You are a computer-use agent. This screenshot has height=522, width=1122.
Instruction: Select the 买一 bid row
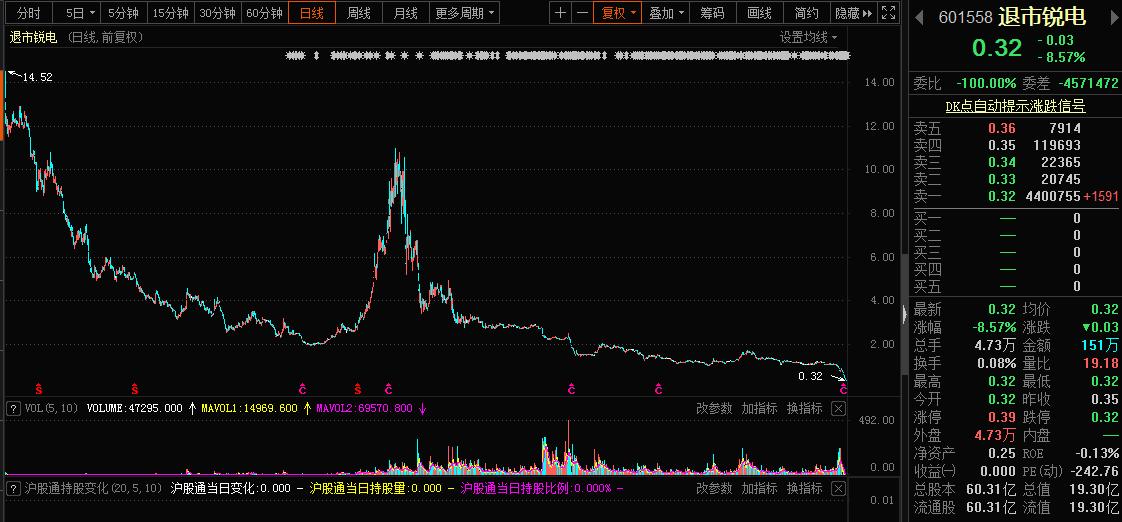point(1015,218)
